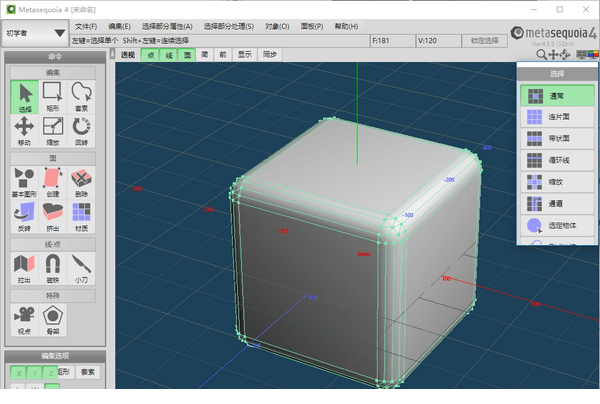Viewport: 600px width, 404px height.
Task: Click the 锁定选择 button
Action: (x=487, y=41)
